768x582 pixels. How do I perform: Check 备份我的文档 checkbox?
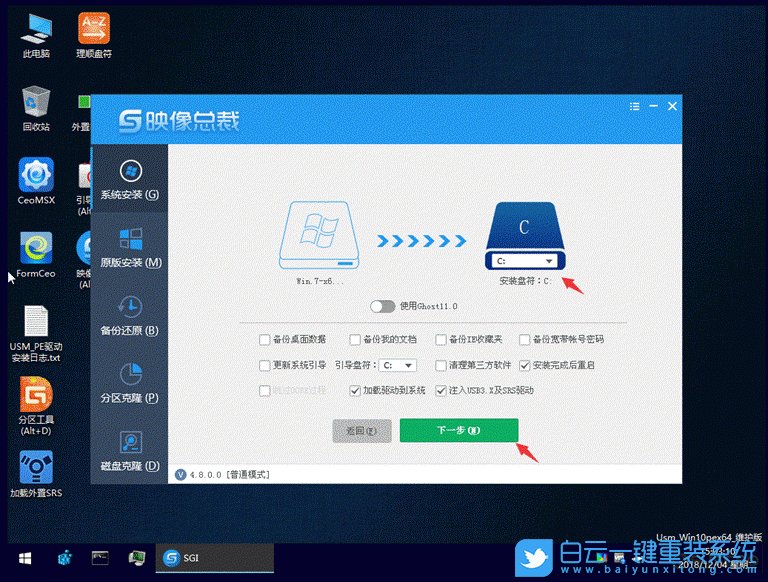pos(355,340)
